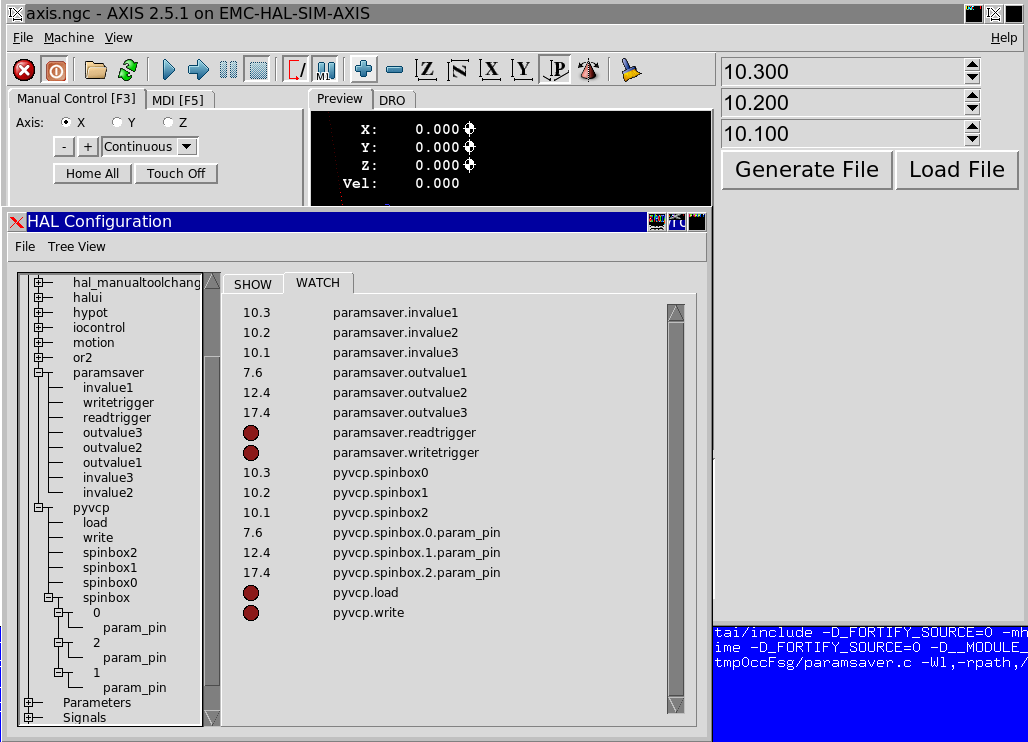Open the Tree View menu in HAL Configuration
This screenshot has height=742, width=1028.
[77, 247]
